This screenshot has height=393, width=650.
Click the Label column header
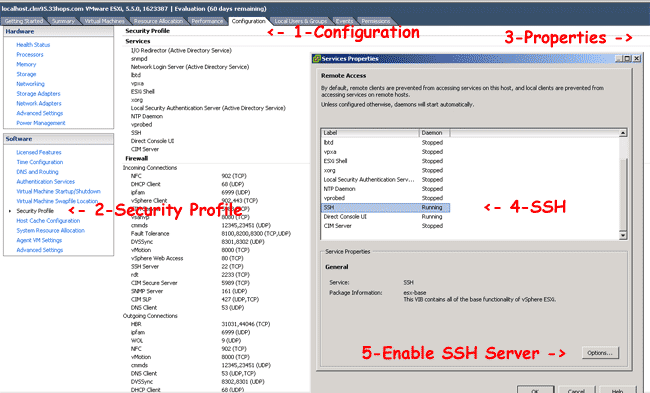click(x=370, y=133)
